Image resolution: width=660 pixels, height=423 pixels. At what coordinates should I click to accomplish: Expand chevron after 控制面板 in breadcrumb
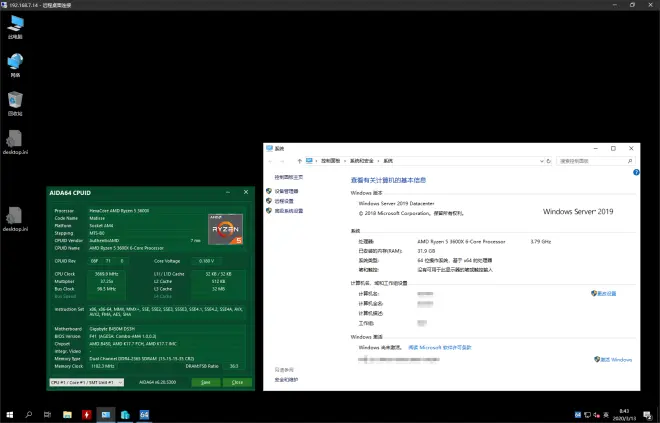(x=345, y=161)
